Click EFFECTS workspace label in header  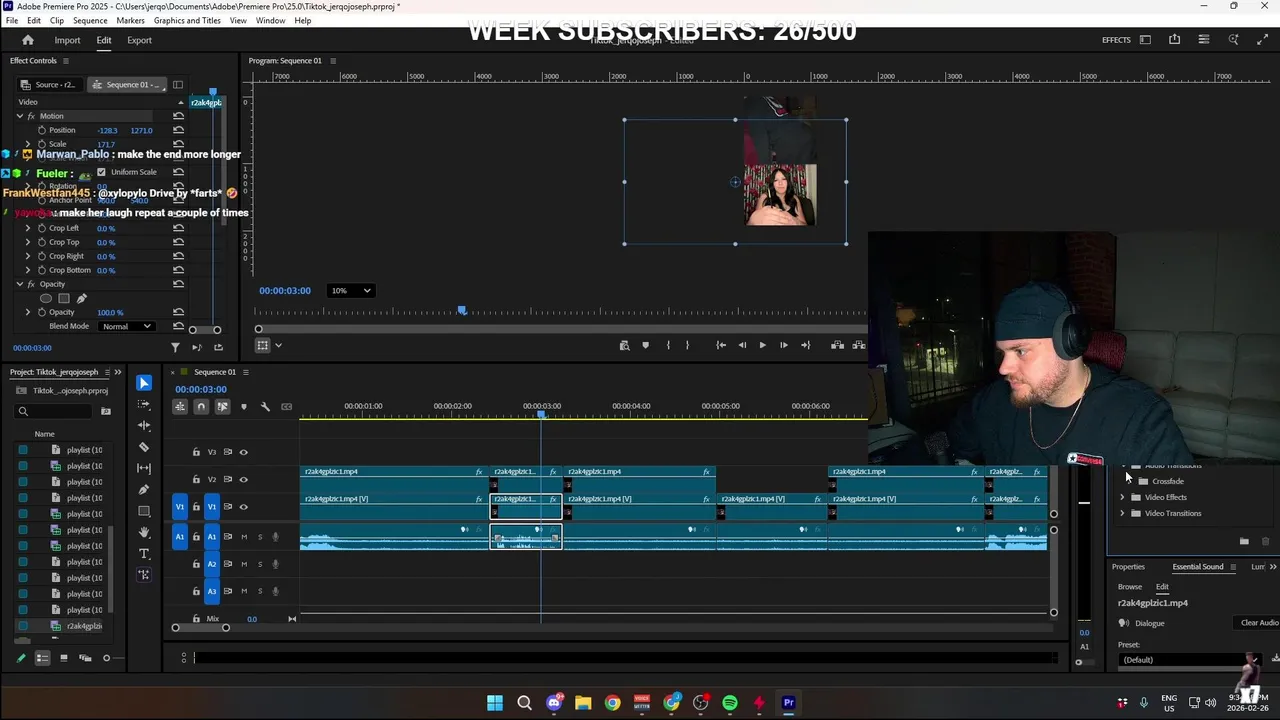tap(1116, 40)
